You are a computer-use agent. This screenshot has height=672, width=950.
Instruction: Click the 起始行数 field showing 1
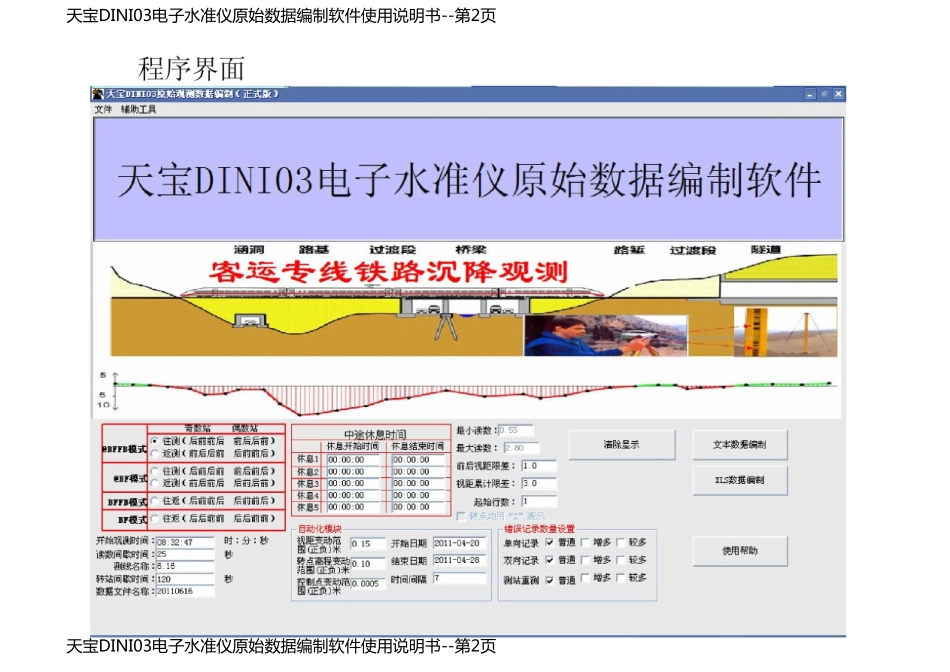point(539,502)
